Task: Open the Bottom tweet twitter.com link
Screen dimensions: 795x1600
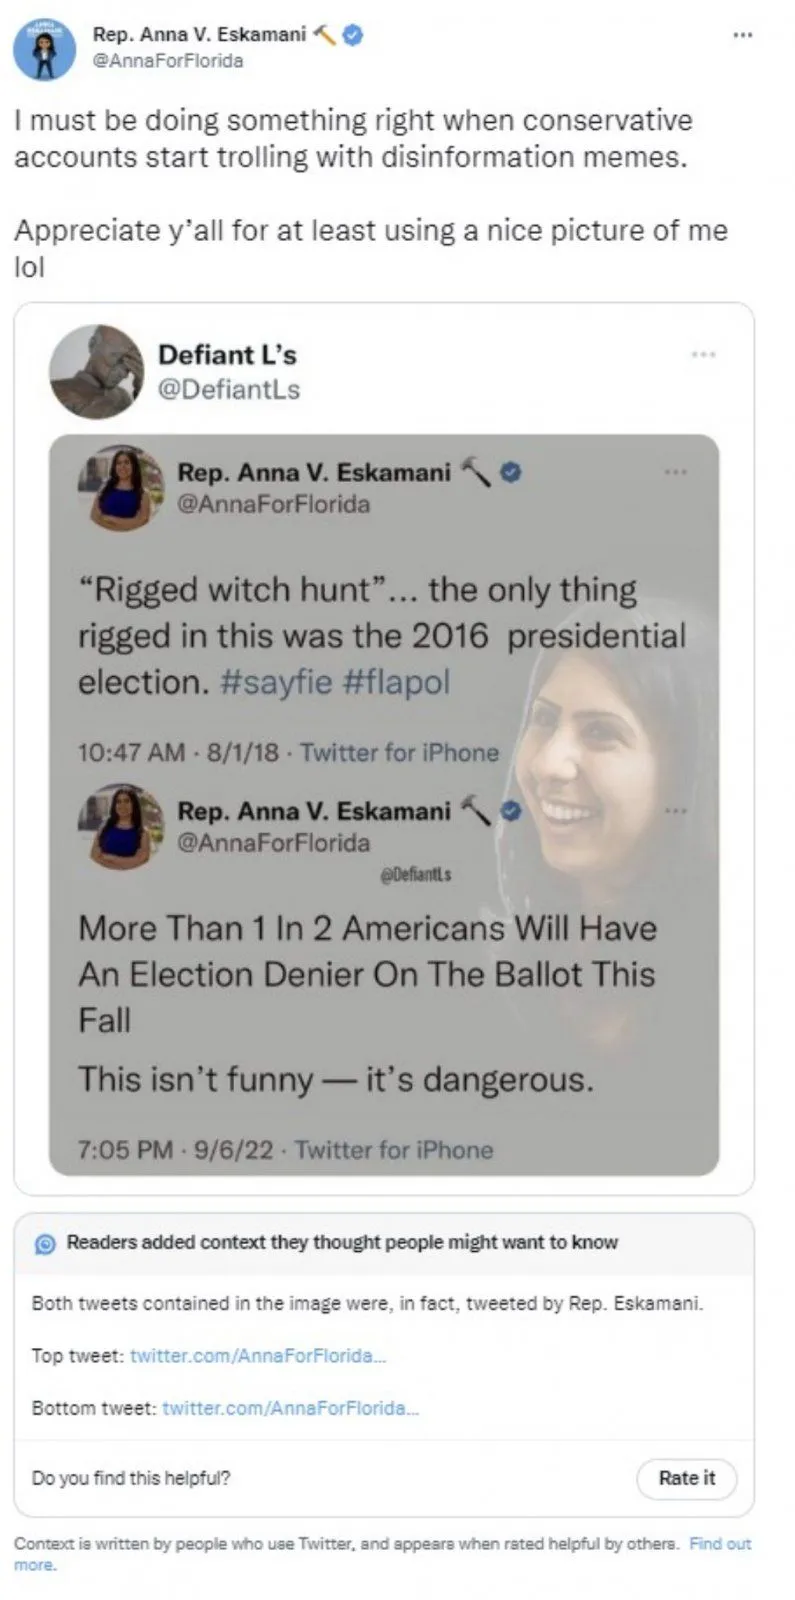Action: pos(290,1408)
